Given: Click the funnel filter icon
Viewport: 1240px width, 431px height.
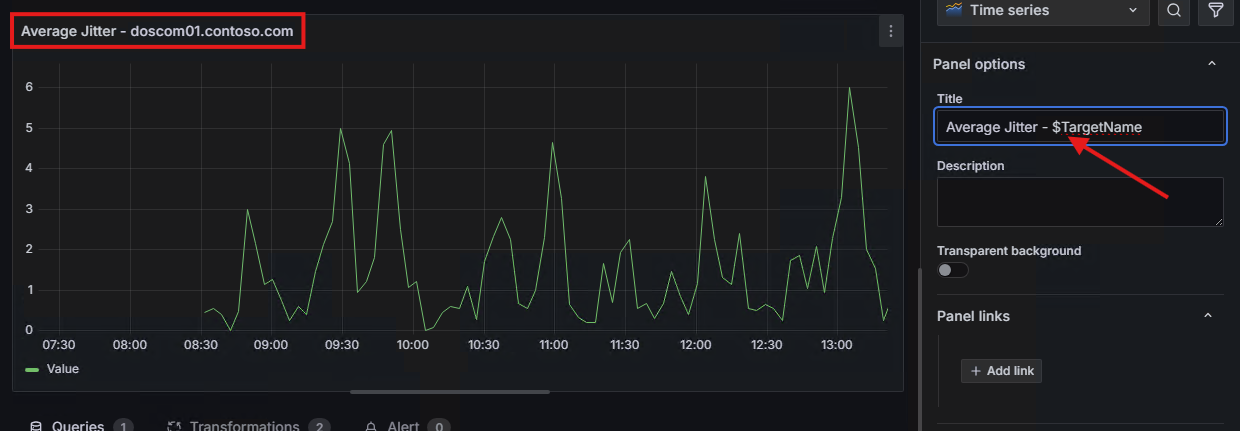Looking at the screenshot, I should pyautogui.click(x=1216, y=10).
